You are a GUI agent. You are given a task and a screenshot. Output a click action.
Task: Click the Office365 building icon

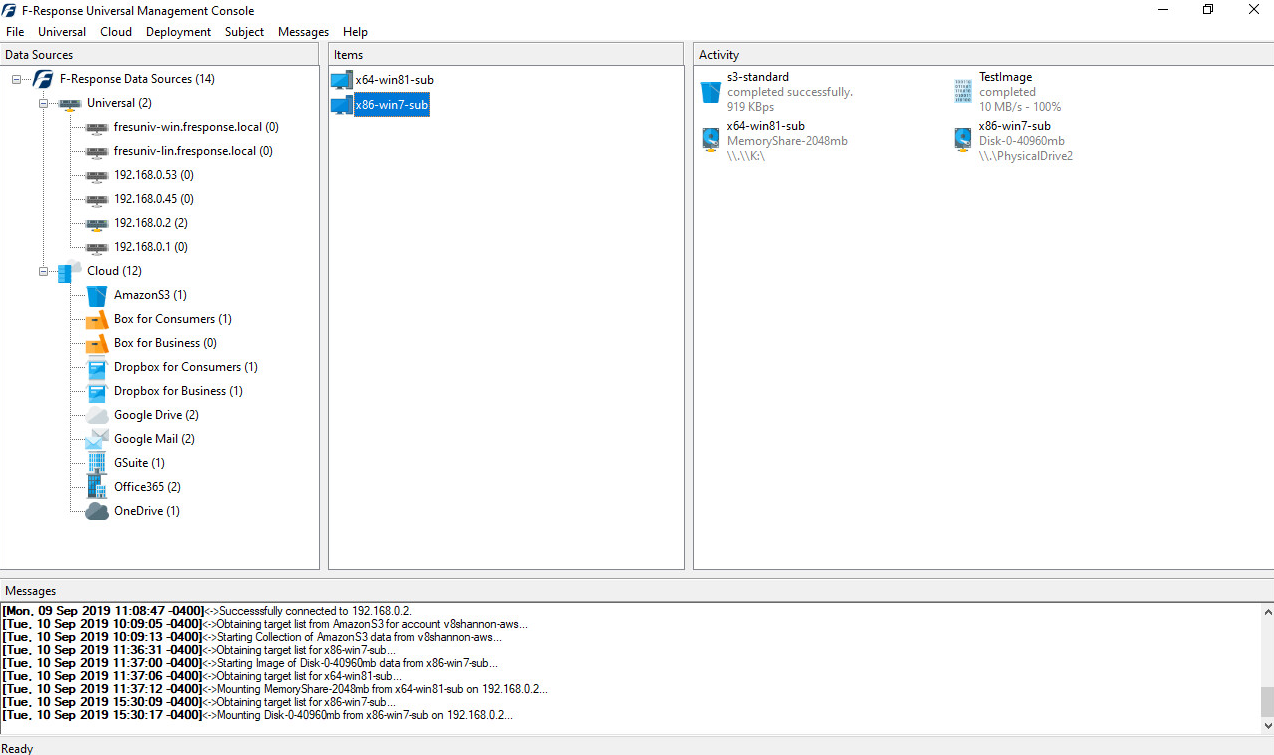tap(97, 487)
